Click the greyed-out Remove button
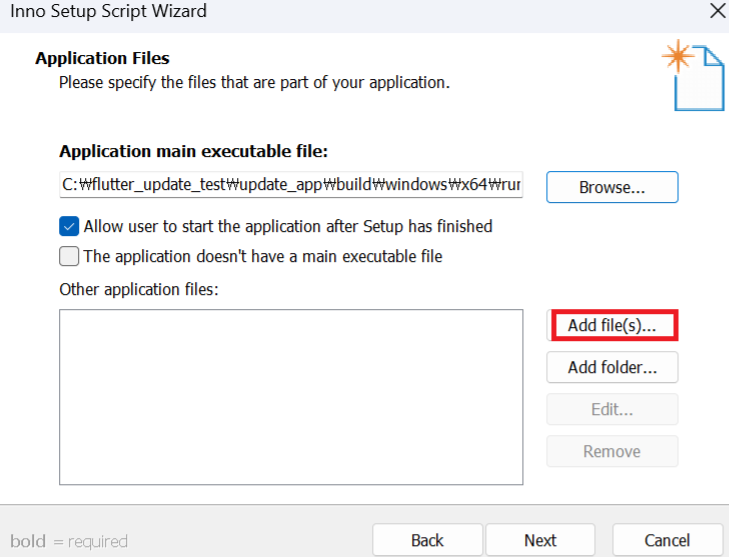The image size is (729, 557). tap(612, 451)
